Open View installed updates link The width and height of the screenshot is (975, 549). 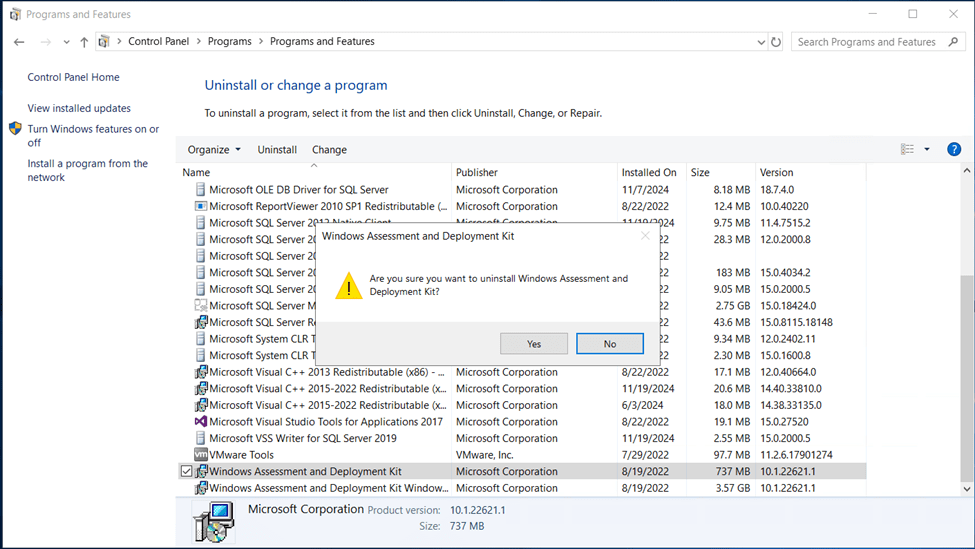coord(79,108)
